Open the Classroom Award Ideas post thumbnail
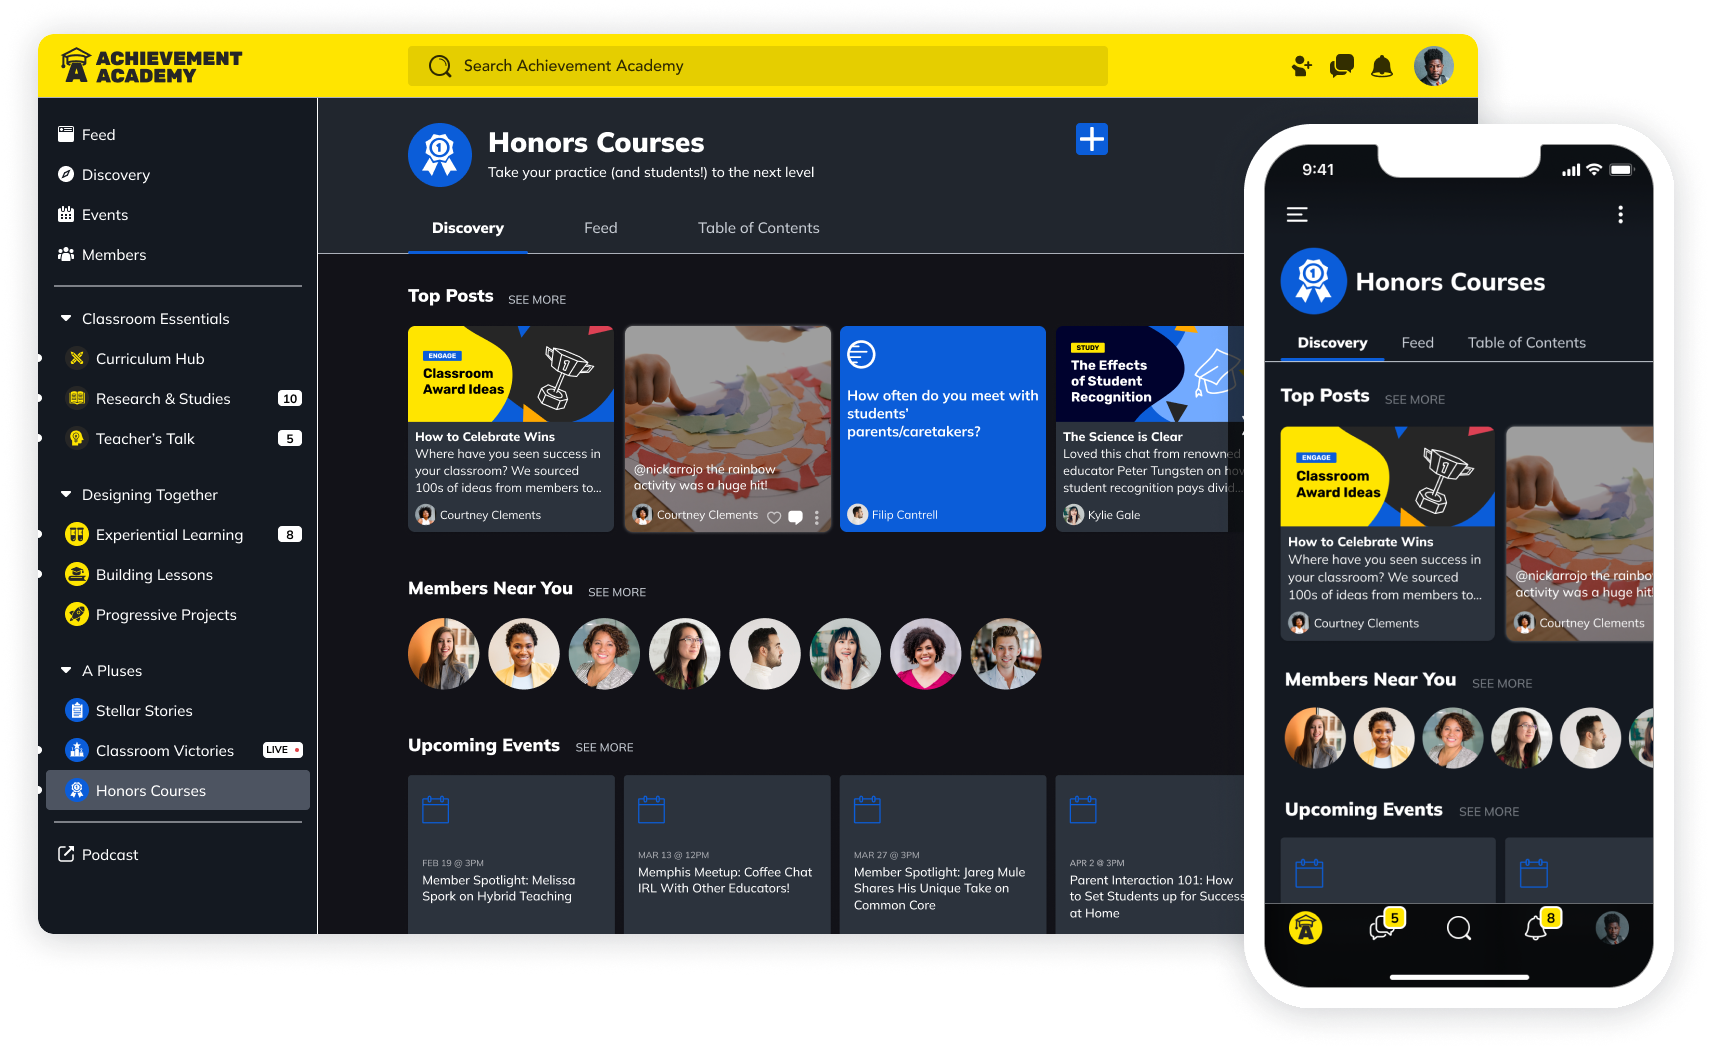The image size is (1712, 1050). click(510, 374)
